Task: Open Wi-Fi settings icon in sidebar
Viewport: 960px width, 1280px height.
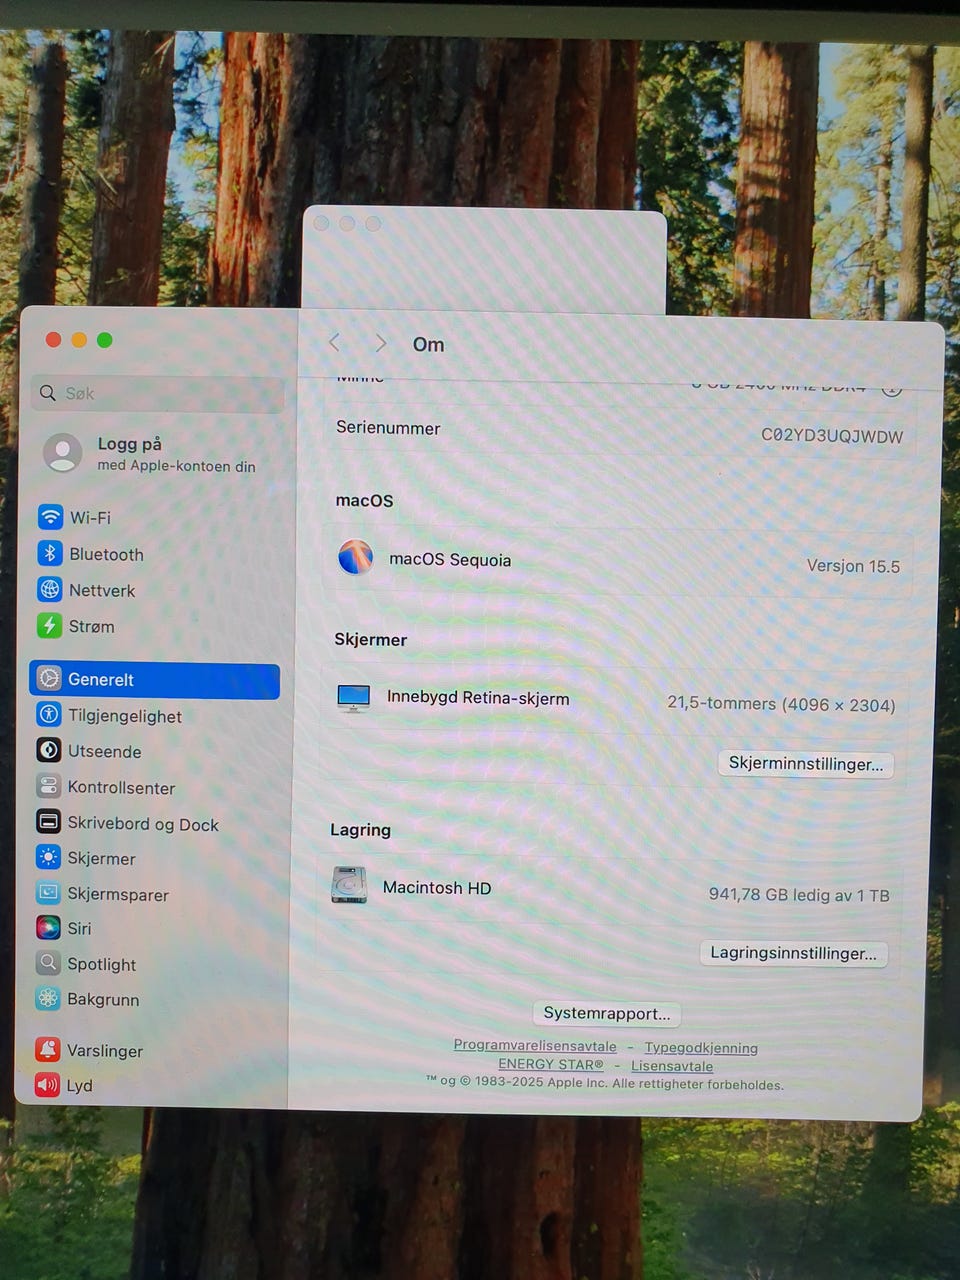Action: (x=50, y=517)
